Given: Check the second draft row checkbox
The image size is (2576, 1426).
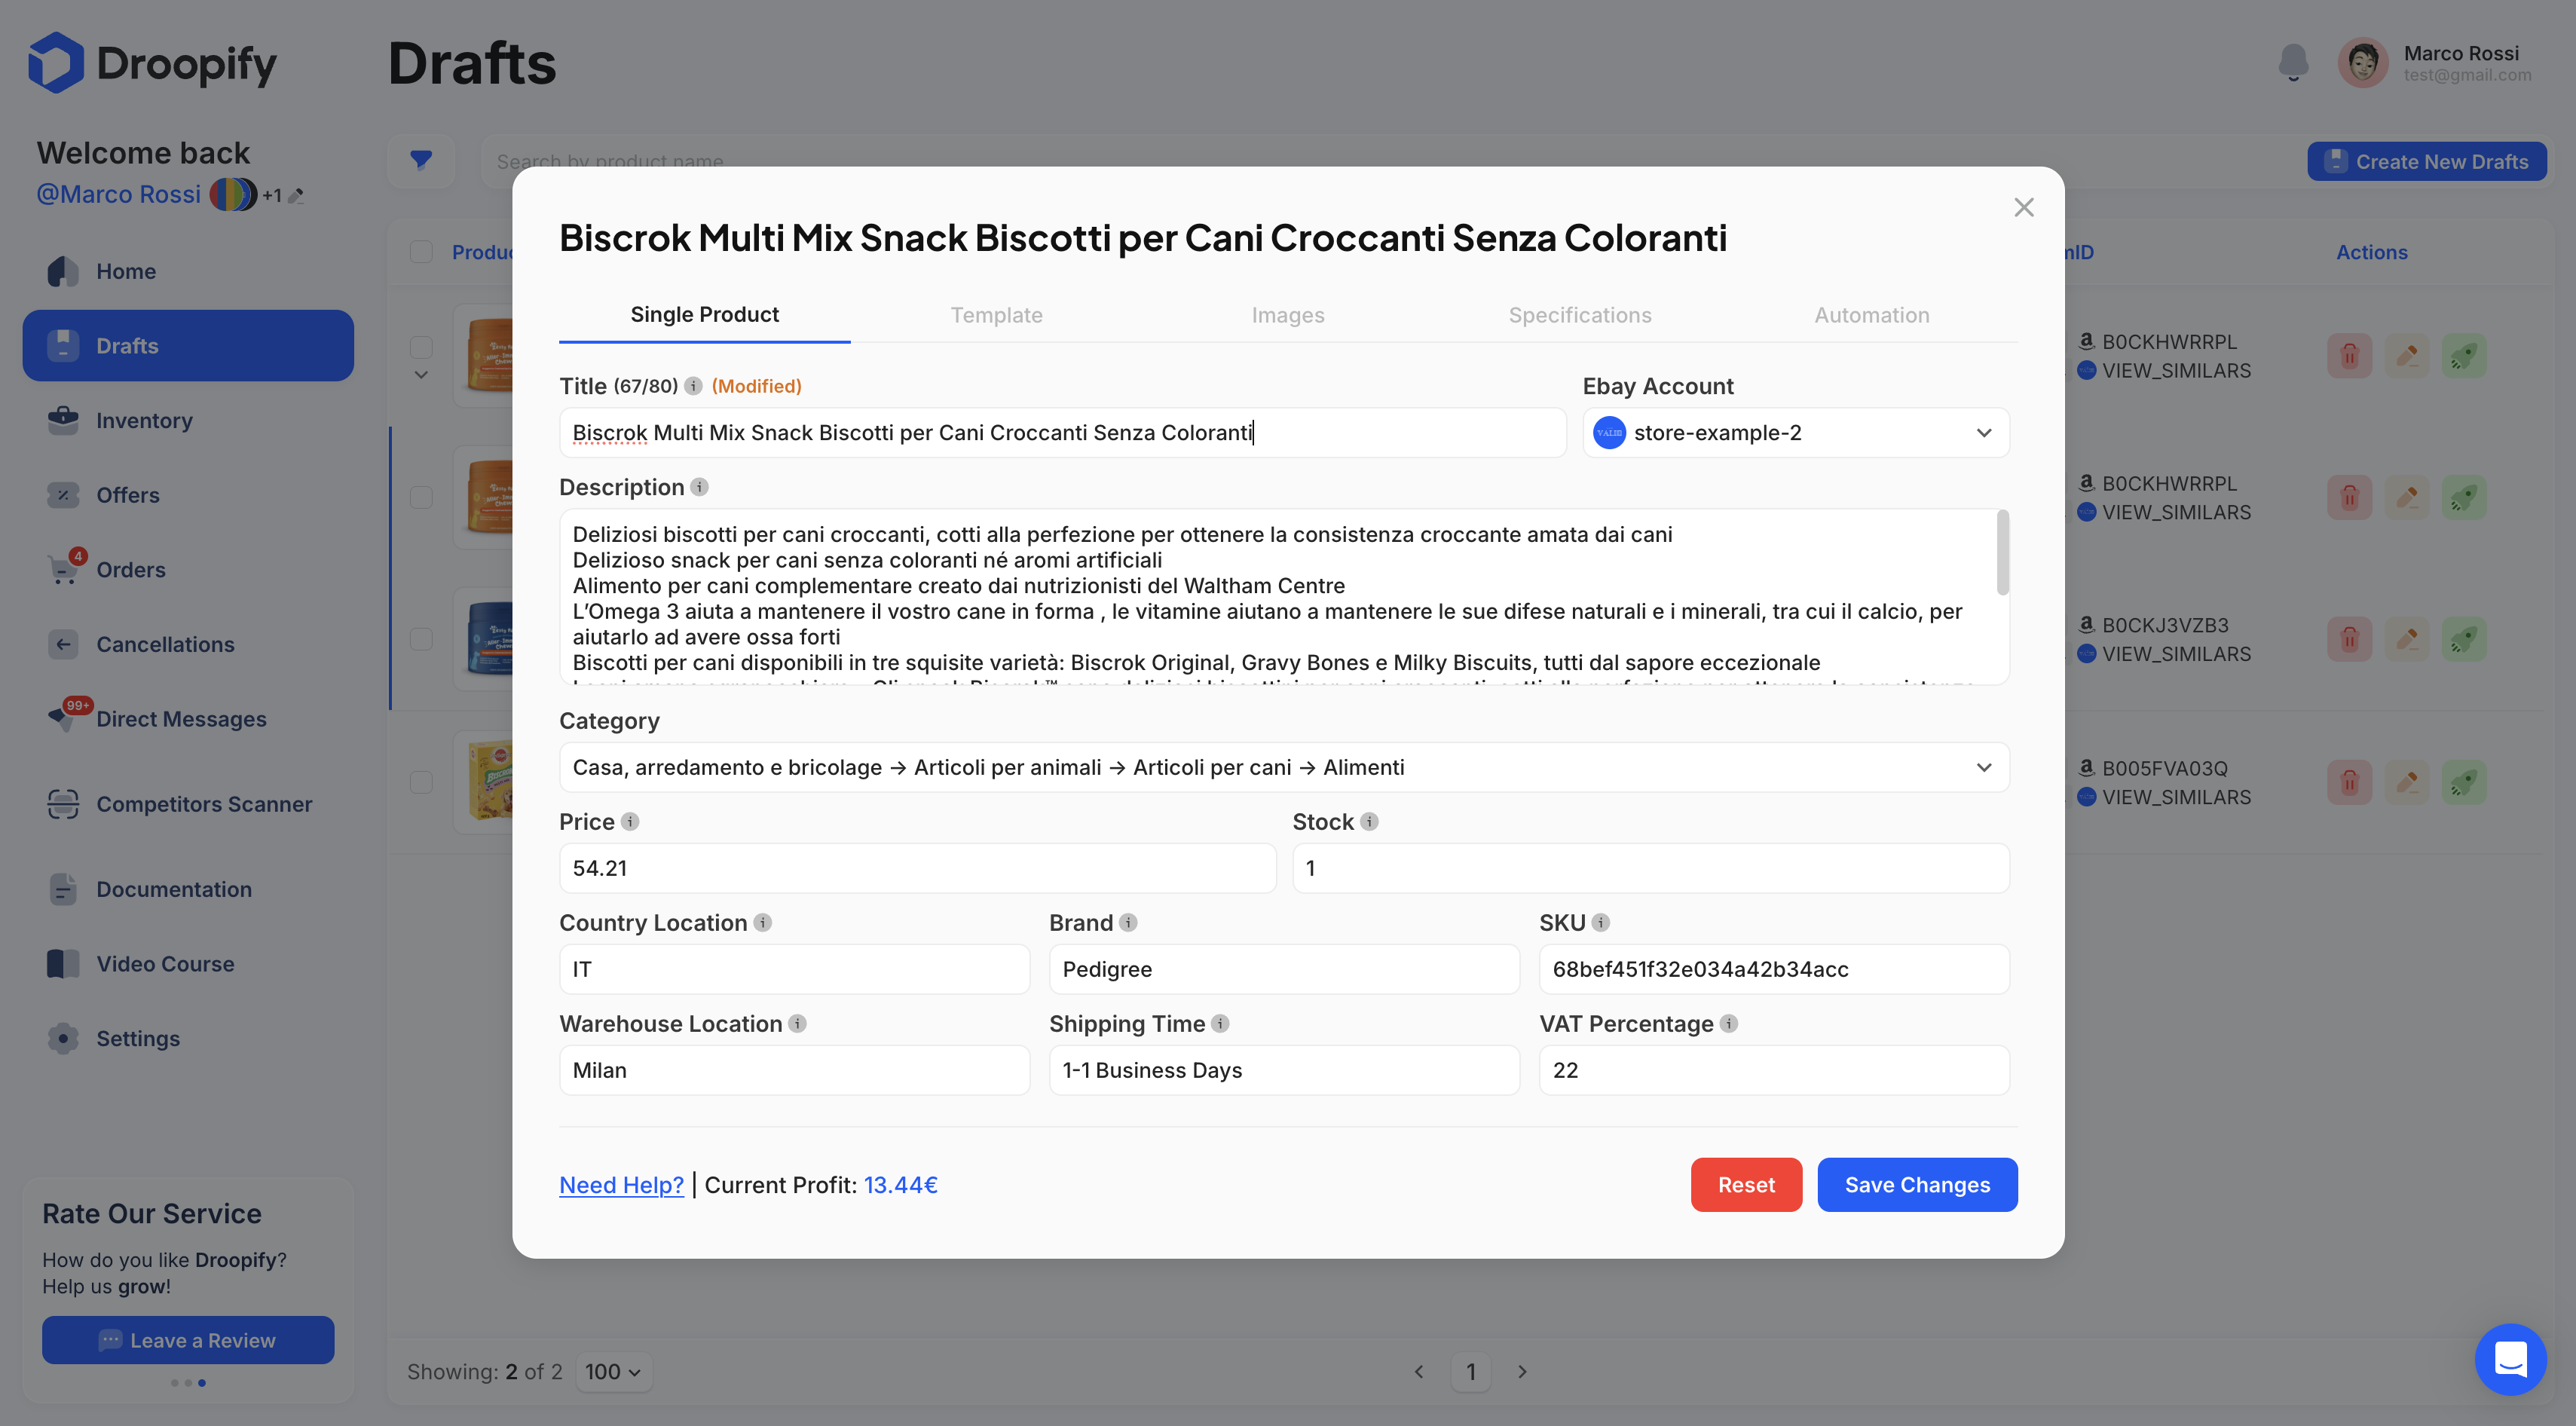Looking at the screenshot, I should coord(421,497).
